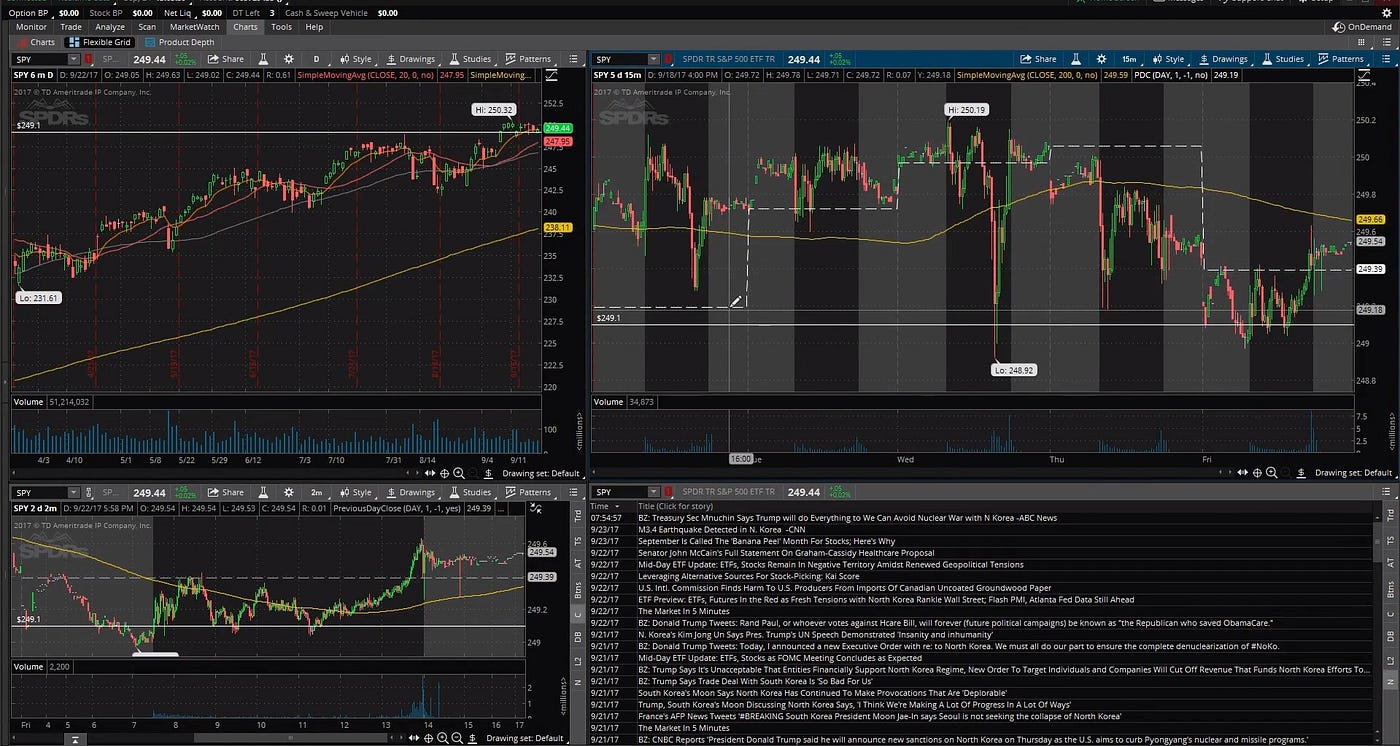The width and height of the screenshot is (1400, 746).
Task: Select the Flexible Grid sub-tab
Action: click(x=98, y=43)
